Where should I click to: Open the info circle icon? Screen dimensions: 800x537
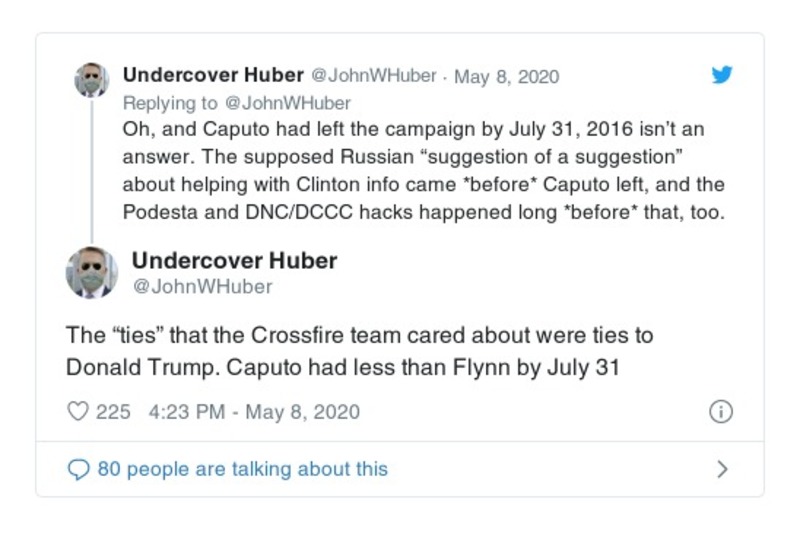[720, 411]
